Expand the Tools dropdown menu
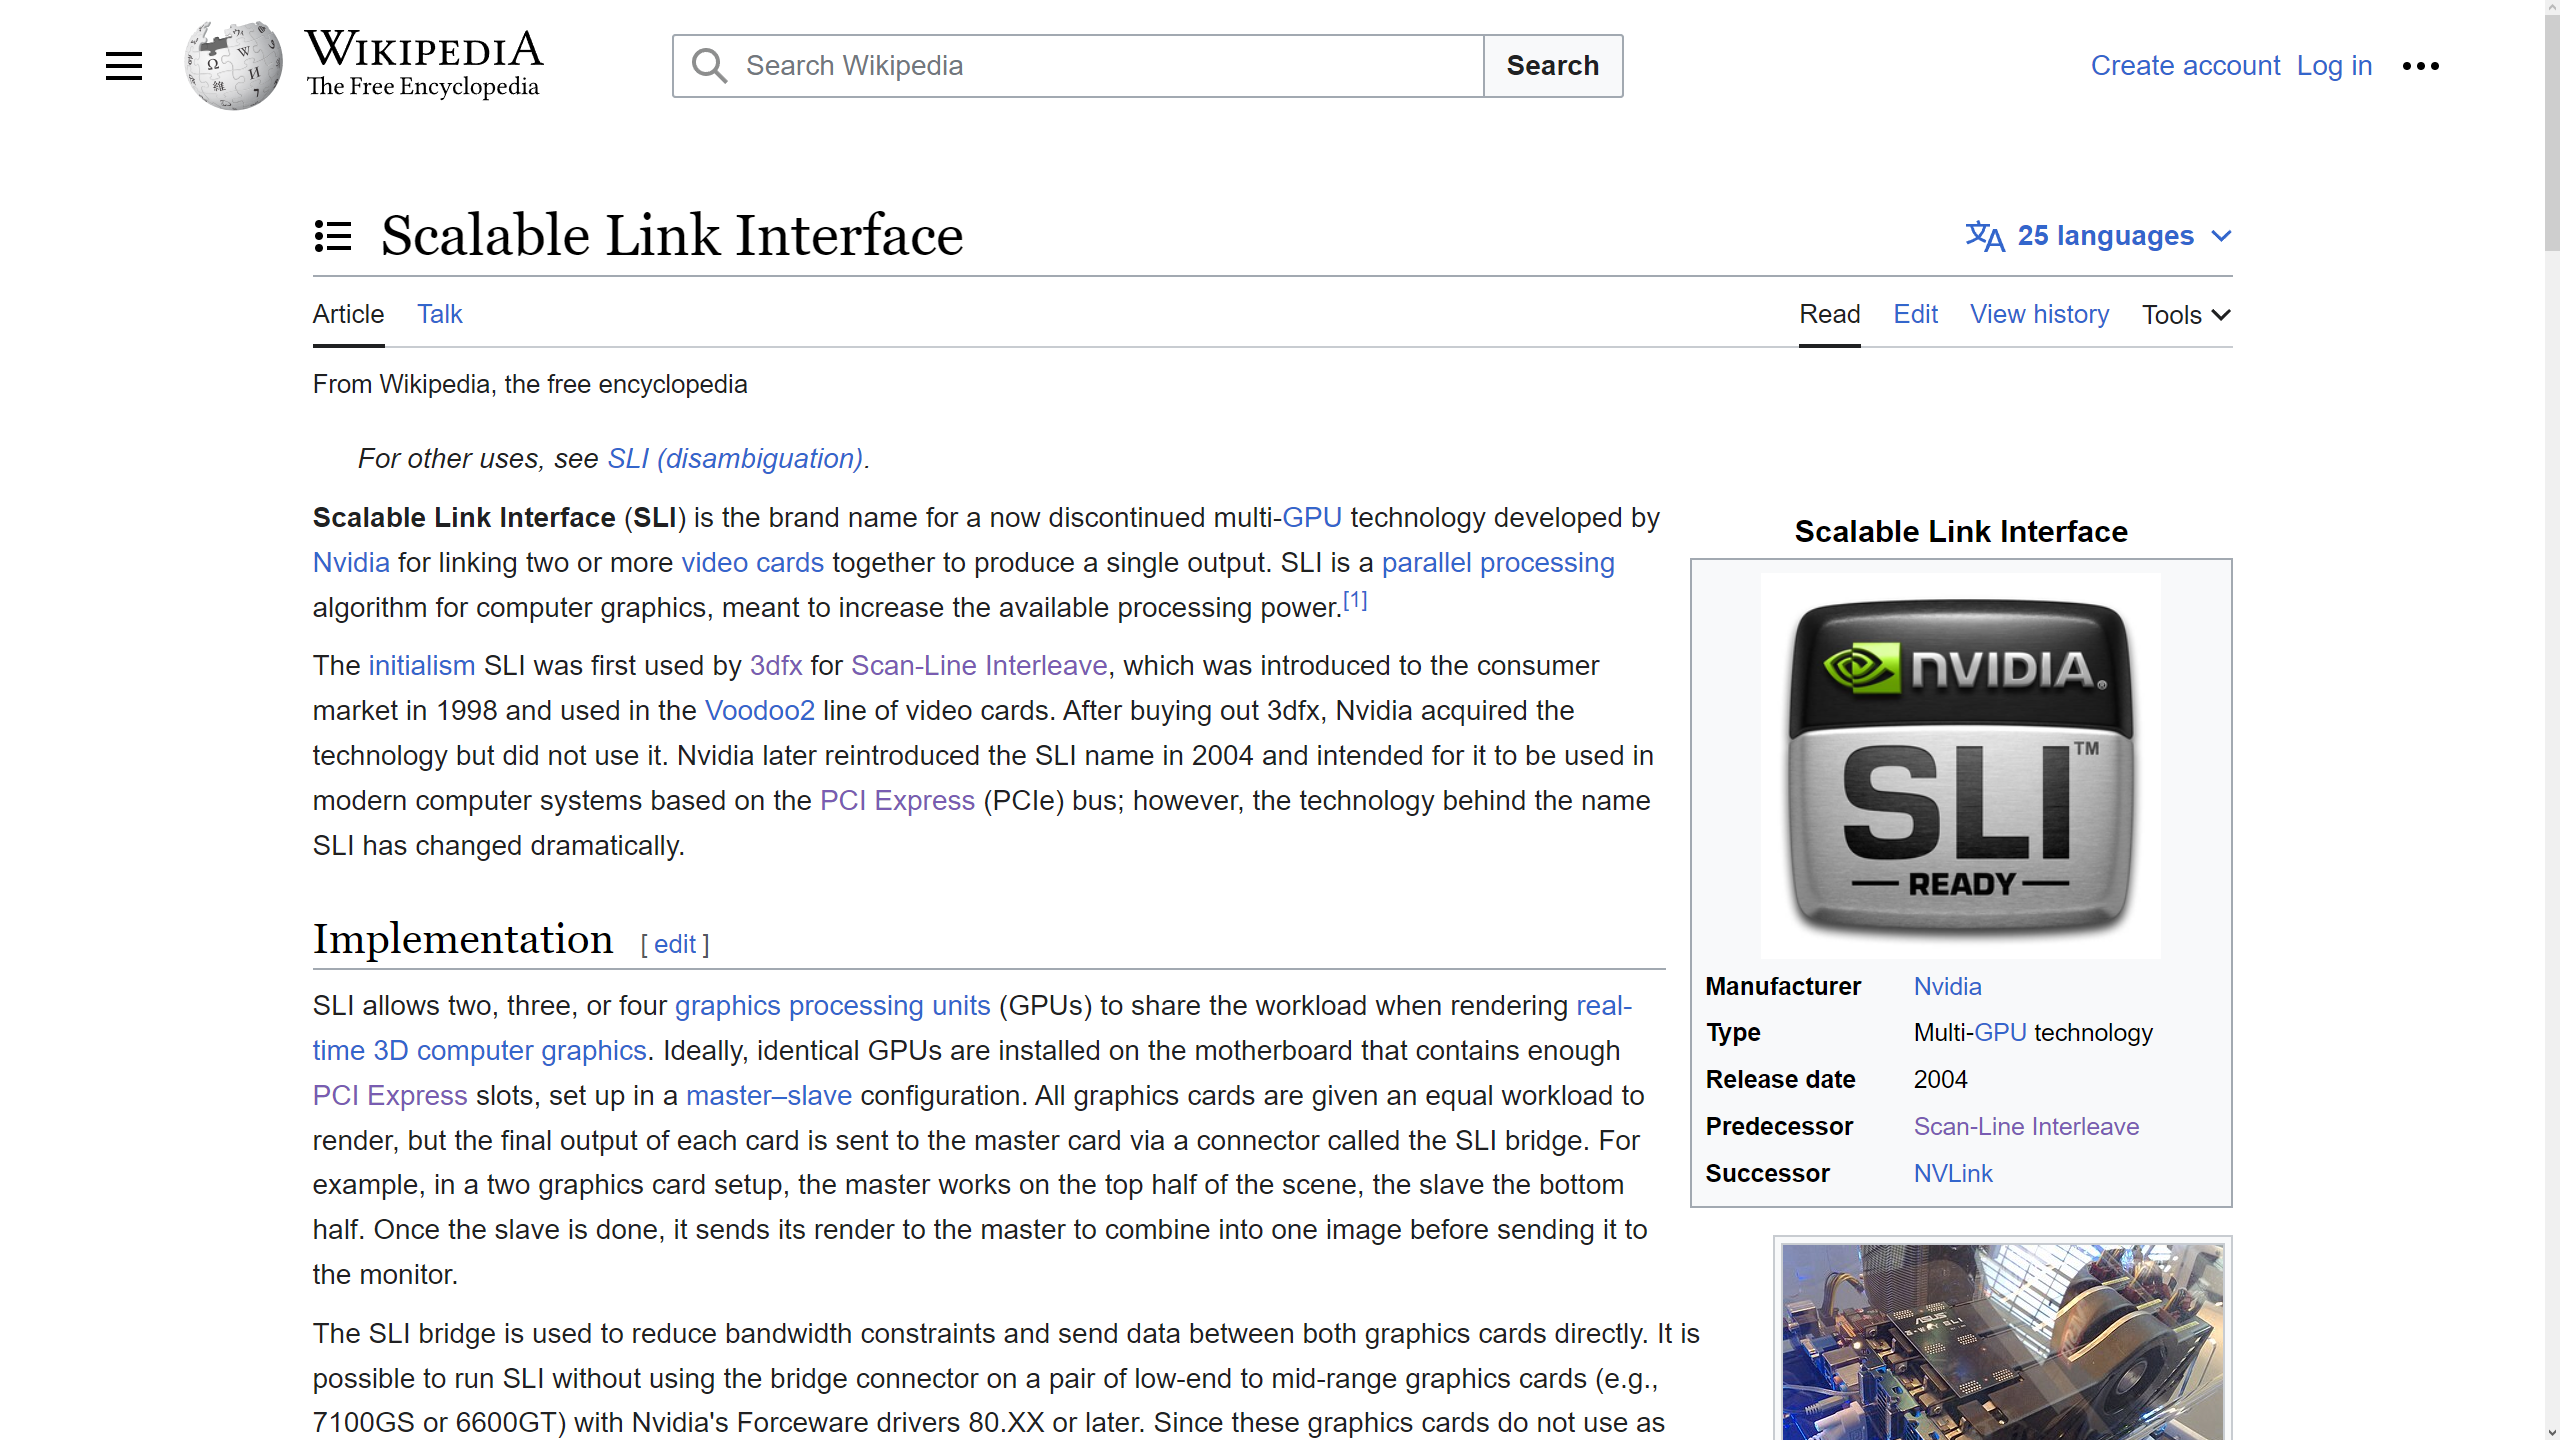2560x1440 pixels. point(2186,315)
